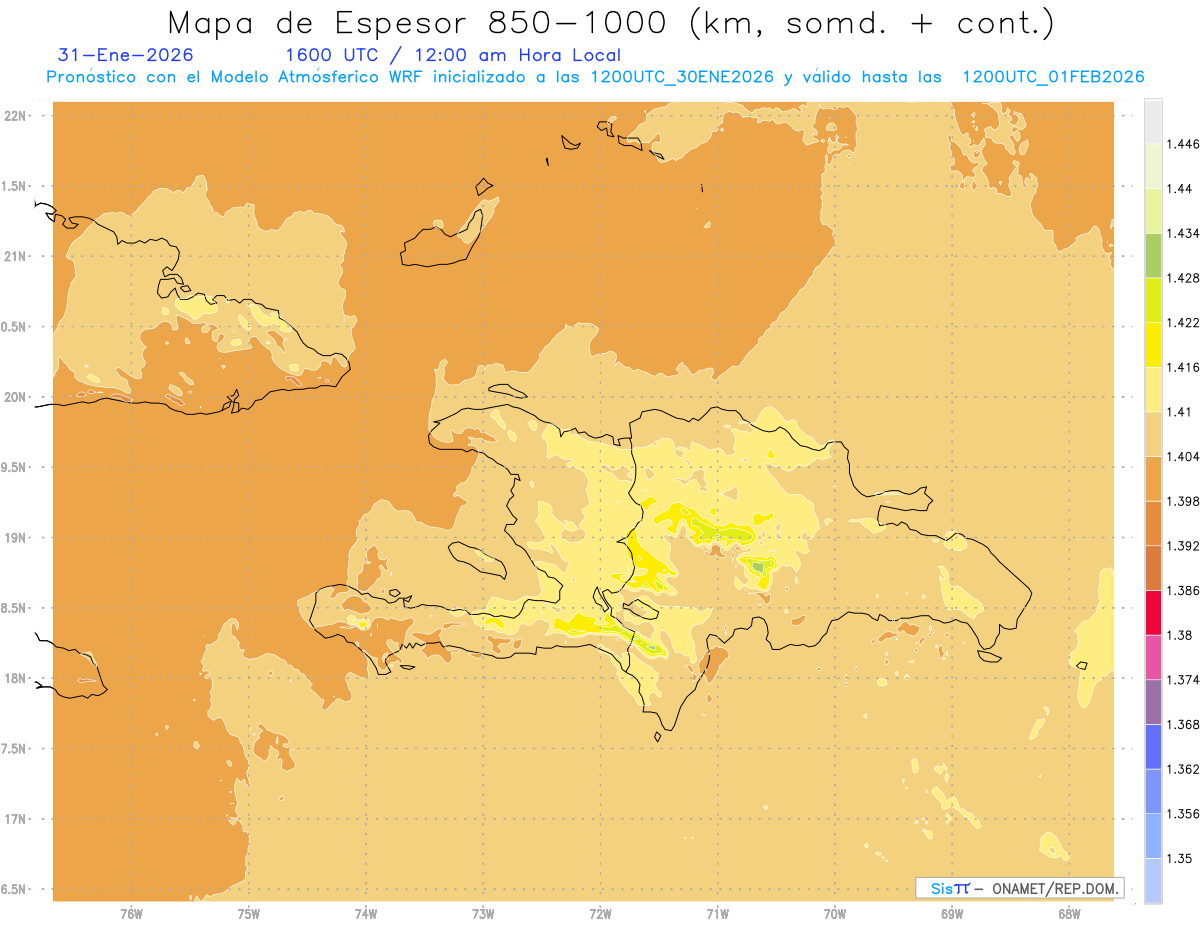Viewport: 1200px width, 927px height.
Task: Click the '74W' longitude label
Action: [366, 913]
